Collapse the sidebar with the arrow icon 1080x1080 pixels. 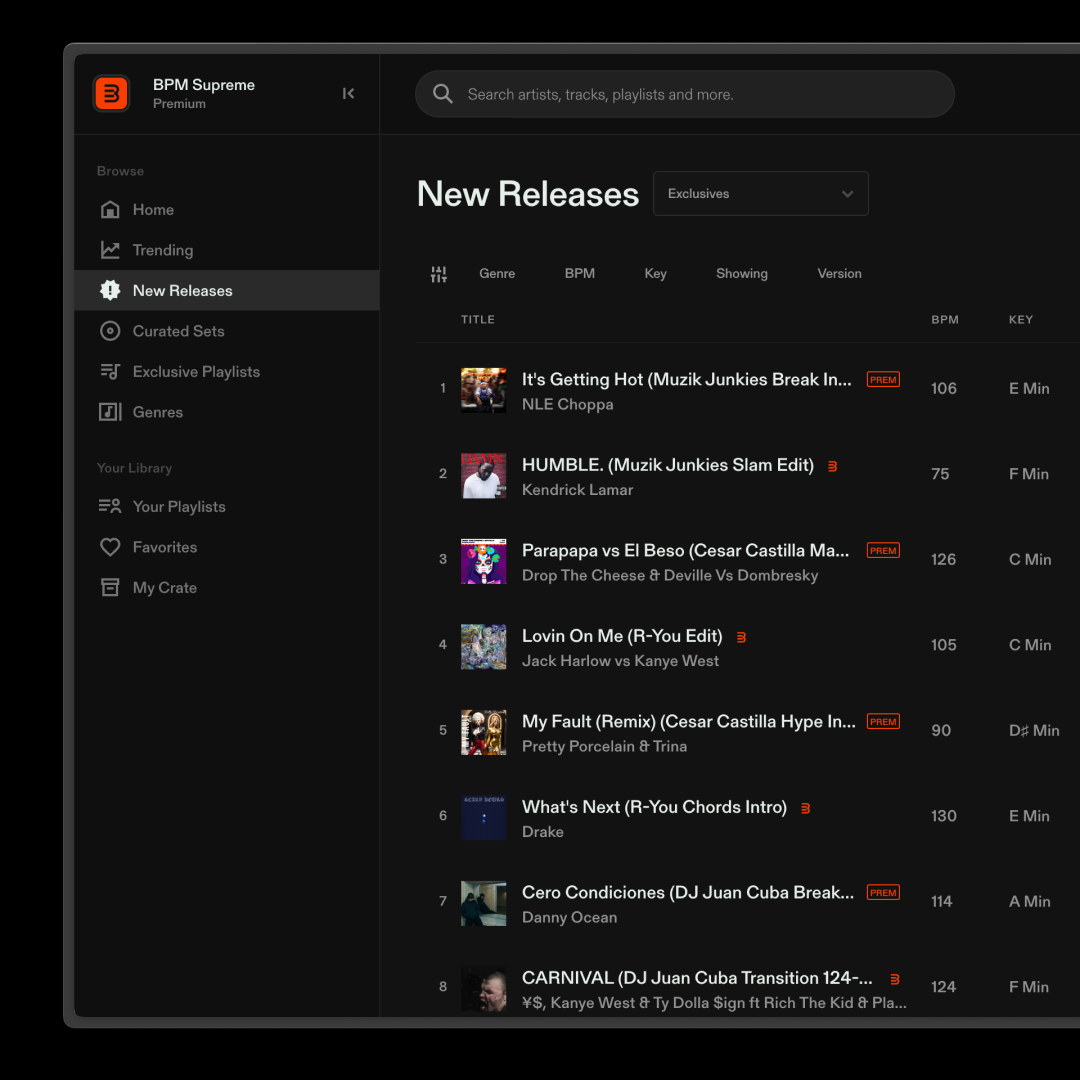[348, 93]
